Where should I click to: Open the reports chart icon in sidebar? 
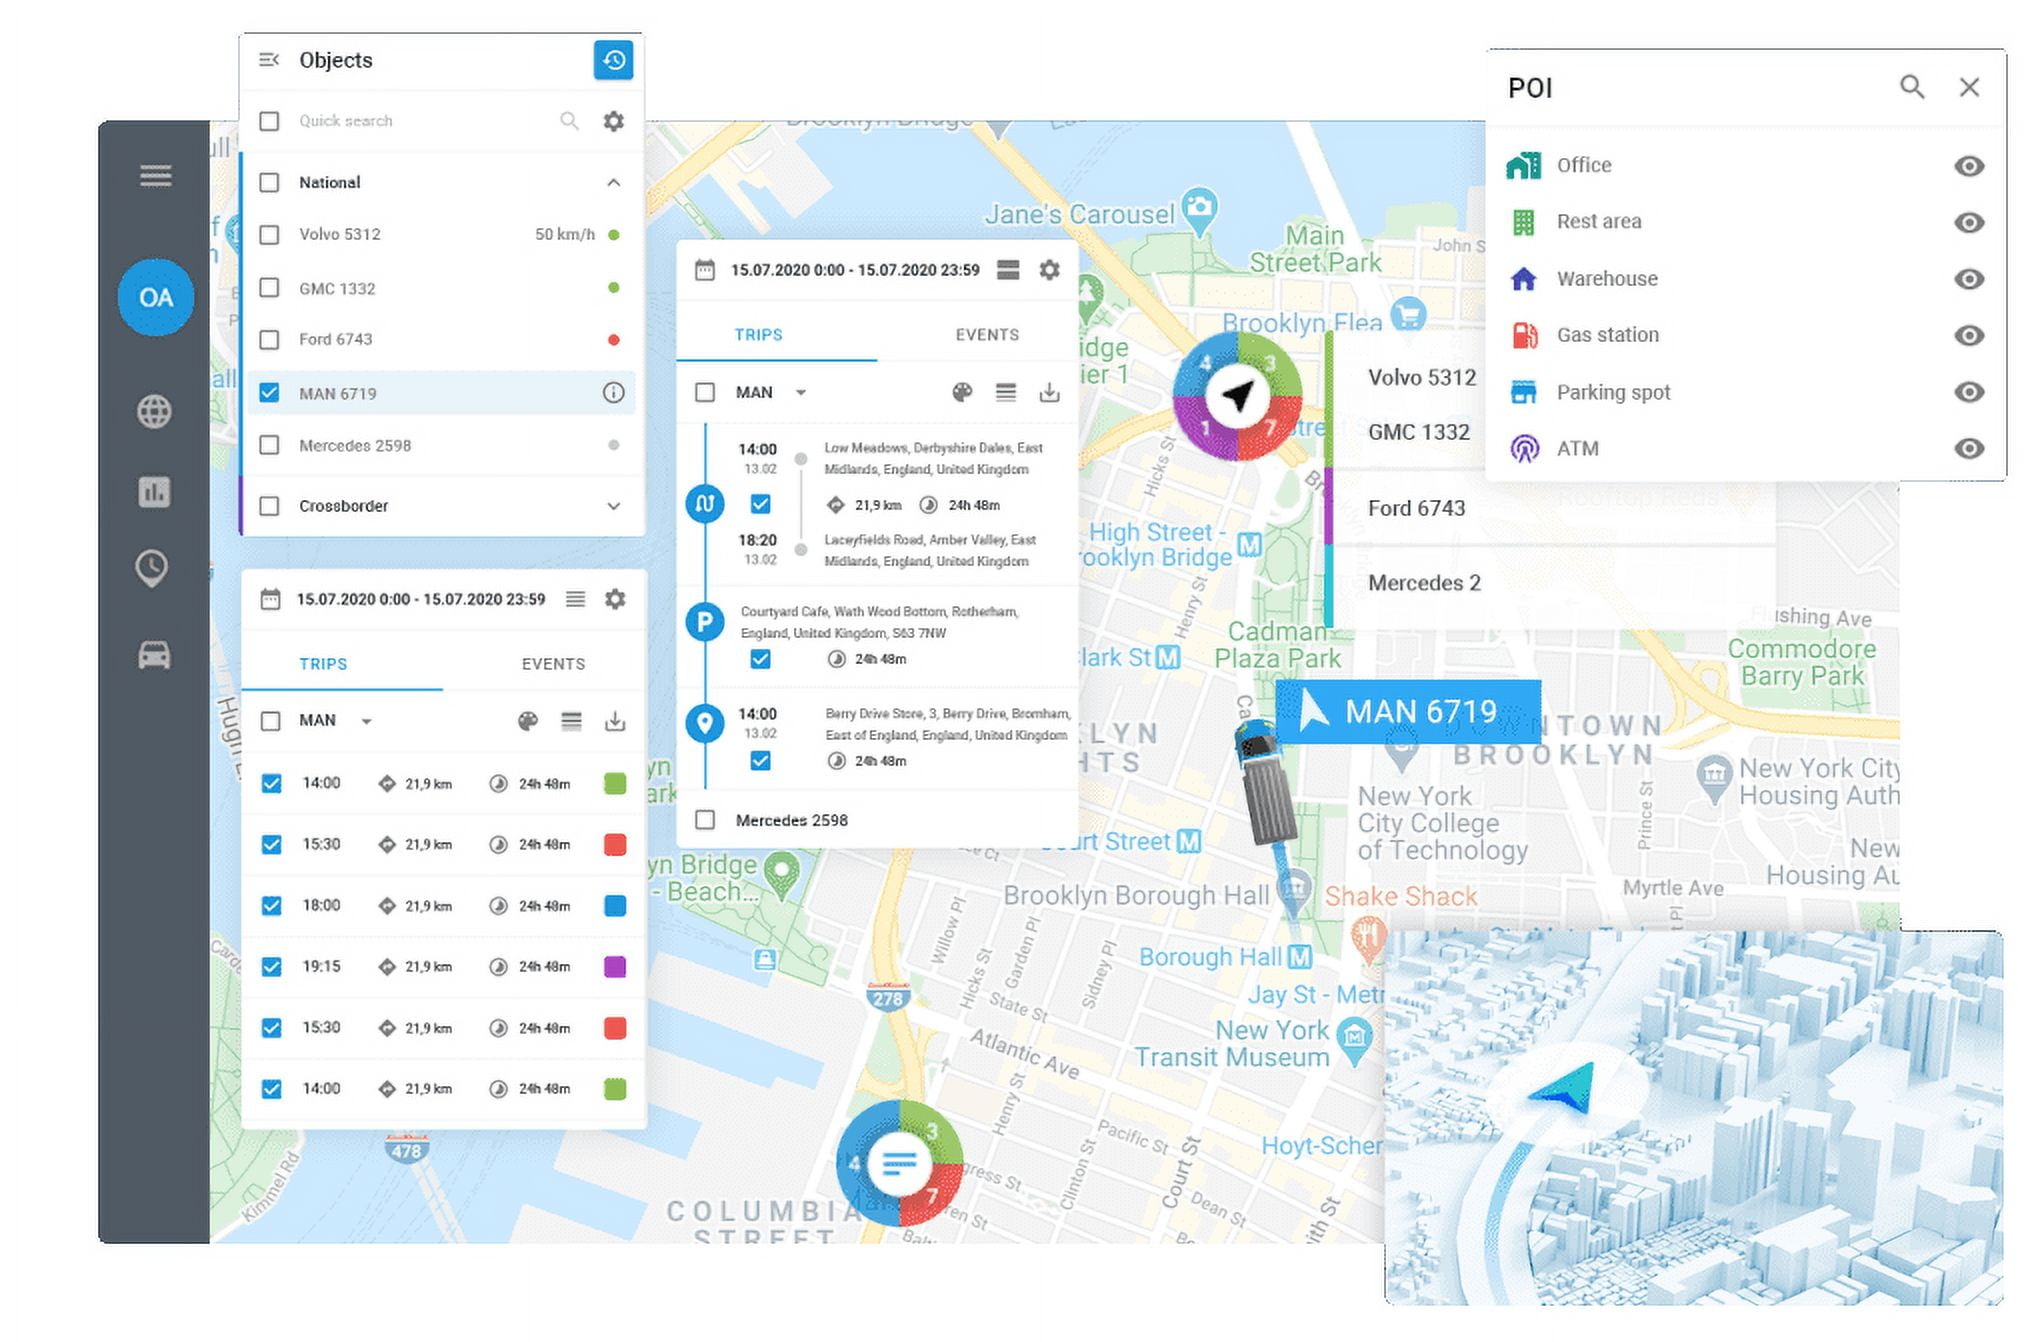[x=154, y=491]
